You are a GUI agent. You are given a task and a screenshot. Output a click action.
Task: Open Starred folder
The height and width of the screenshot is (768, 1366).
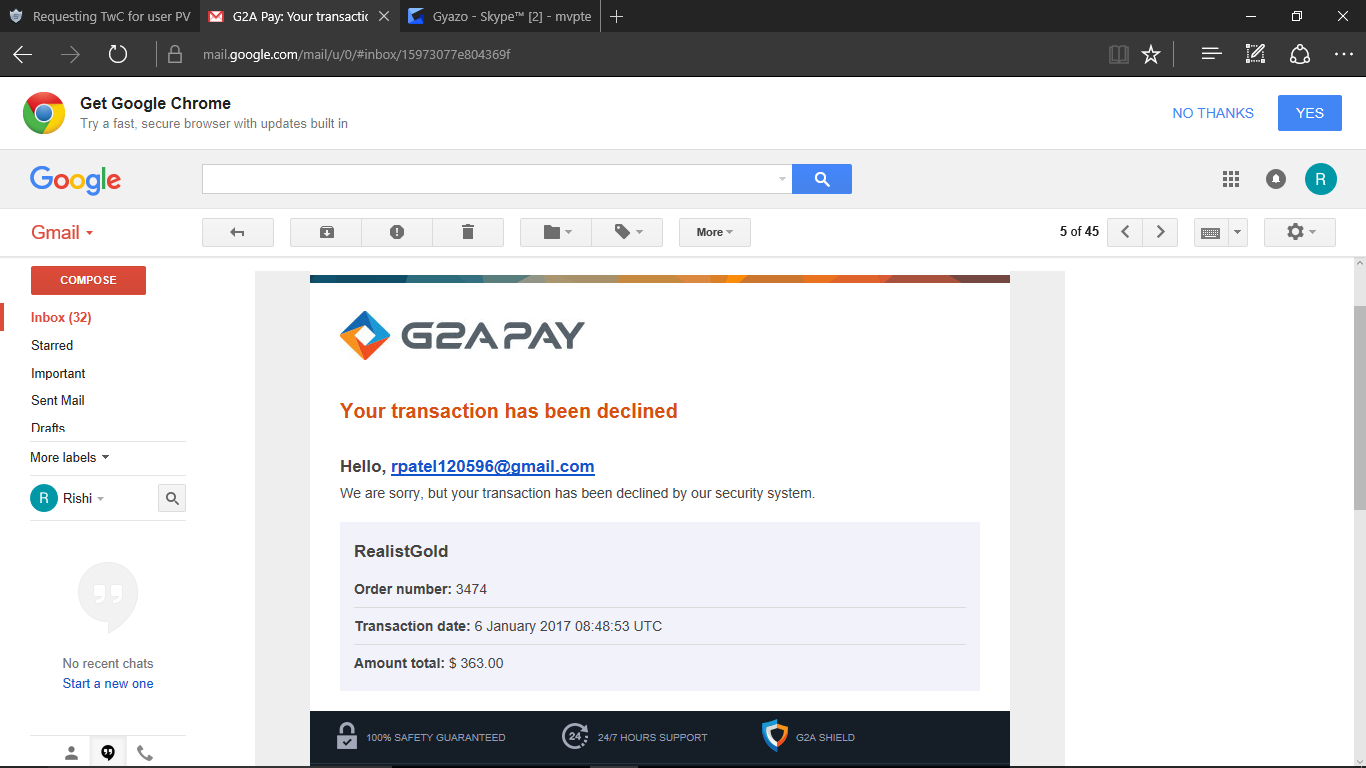click(x=52, y=345)
